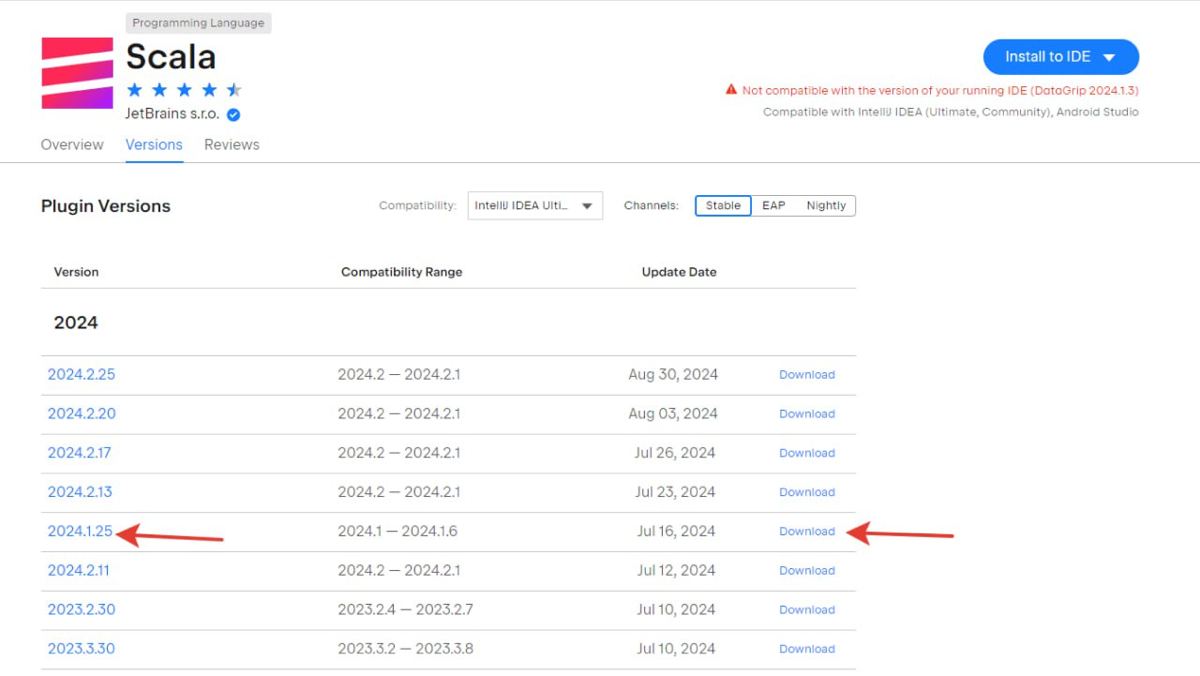1200x676 pixels.
Task: Switch channel to Nightly
Action: click(x=826, y=206)
